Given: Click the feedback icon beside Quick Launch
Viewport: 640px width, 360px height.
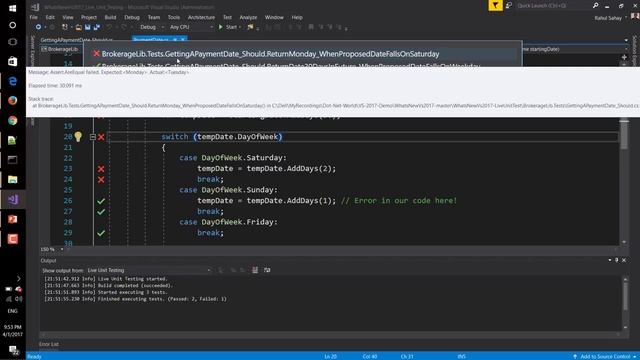Looking at the screenshot, I should coord(509,5).
